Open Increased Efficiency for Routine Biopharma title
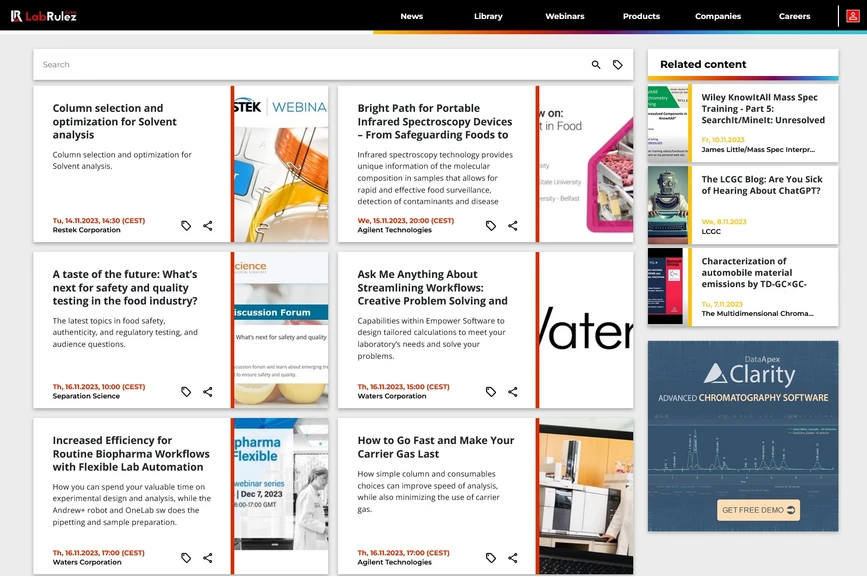The height and width of the screenshot is (577, 867). coord(131,454)
